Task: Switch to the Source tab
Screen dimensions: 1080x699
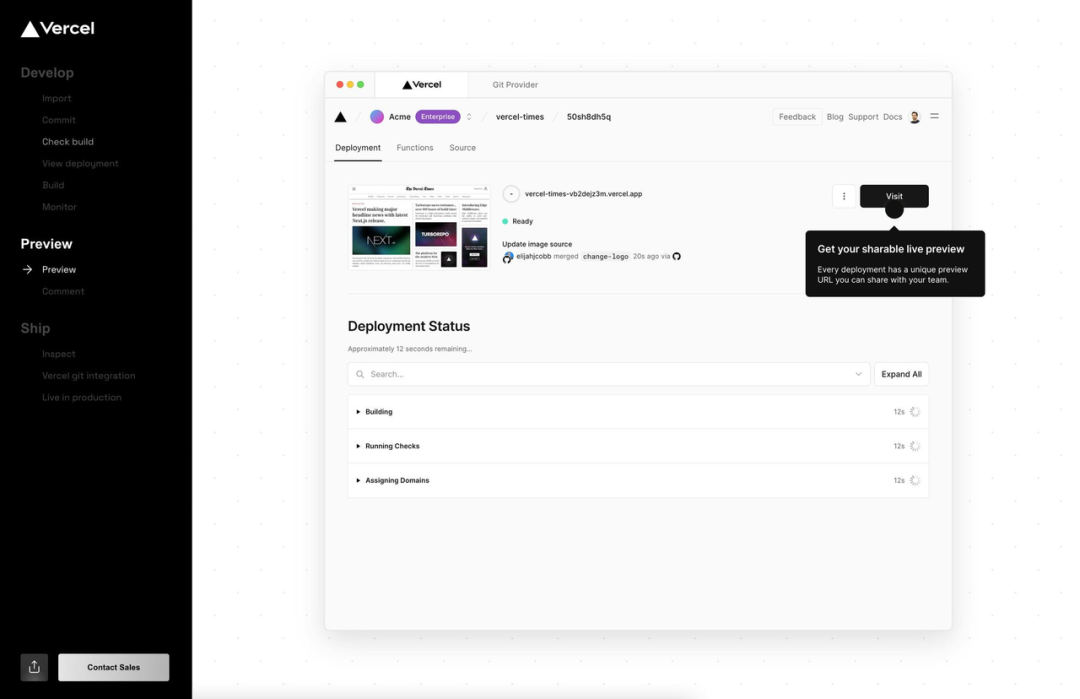Action: 462,148
